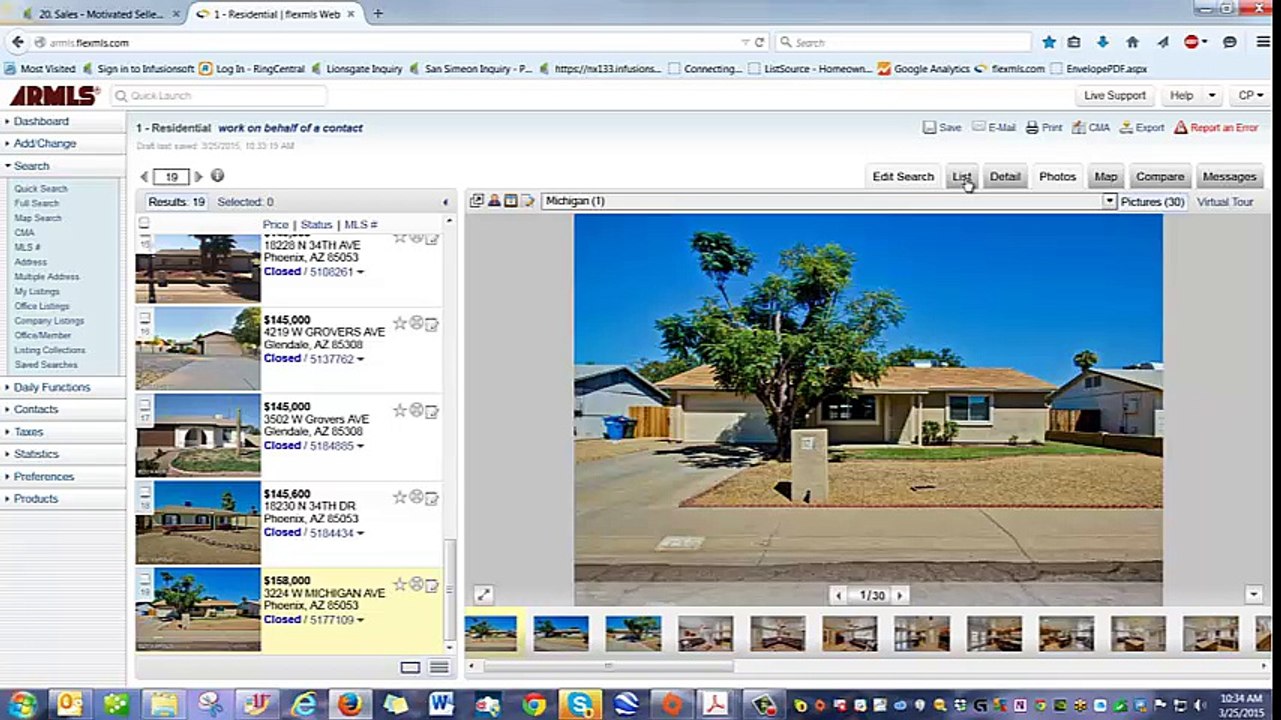
Task: Open MLS 5108261 dropdown arrow
Action: tap(360, 272)
